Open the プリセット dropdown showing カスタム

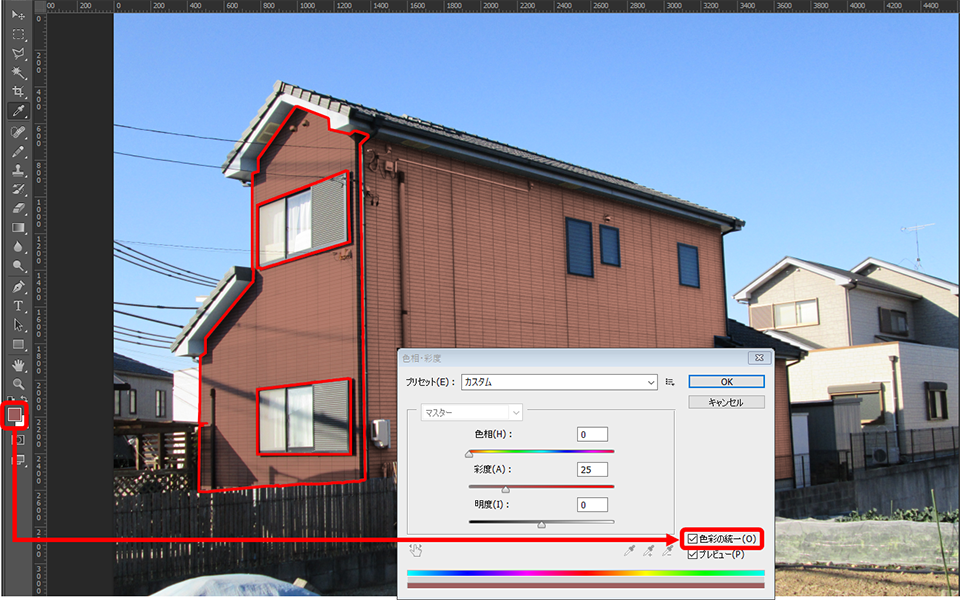coord(559,382)
